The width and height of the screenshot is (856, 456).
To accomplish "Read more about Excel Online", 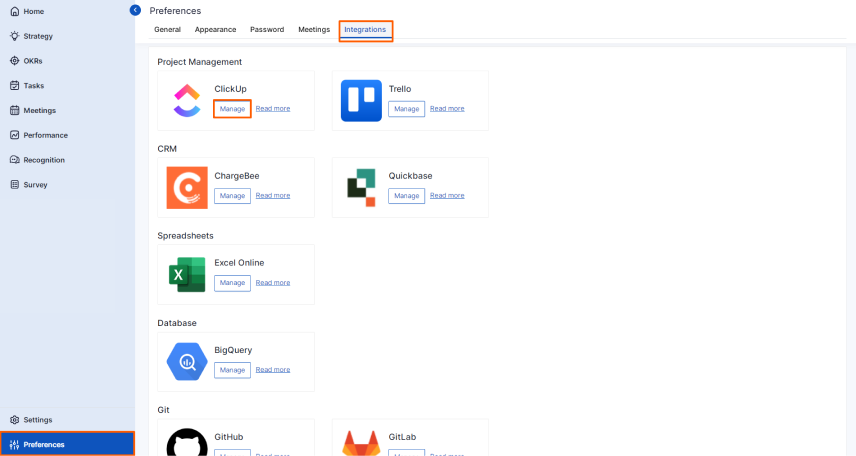I will (272, 283).
